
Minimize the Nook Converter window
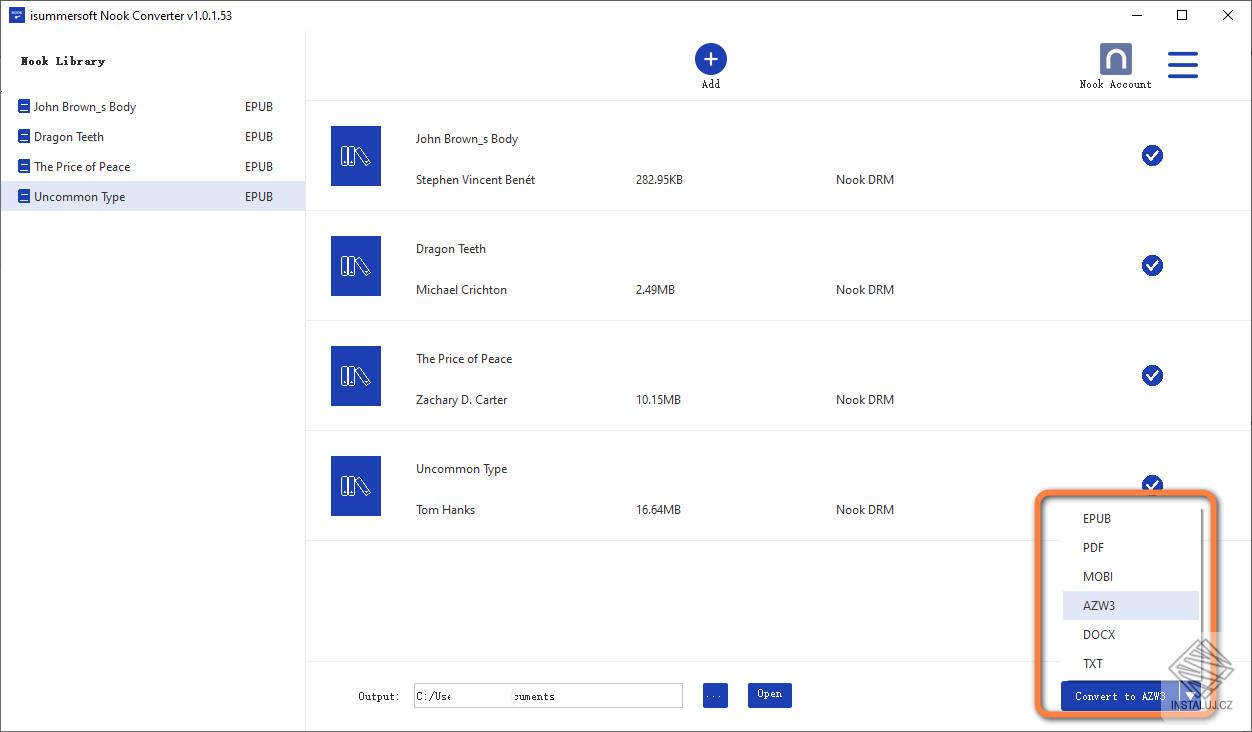1138,15
